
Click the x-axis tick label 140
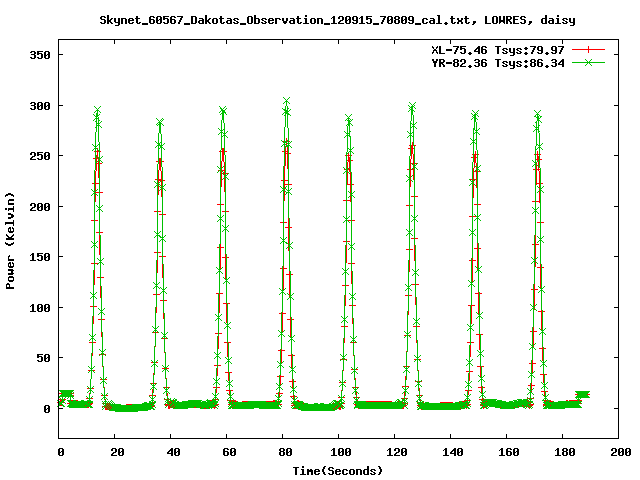(452, 452)
